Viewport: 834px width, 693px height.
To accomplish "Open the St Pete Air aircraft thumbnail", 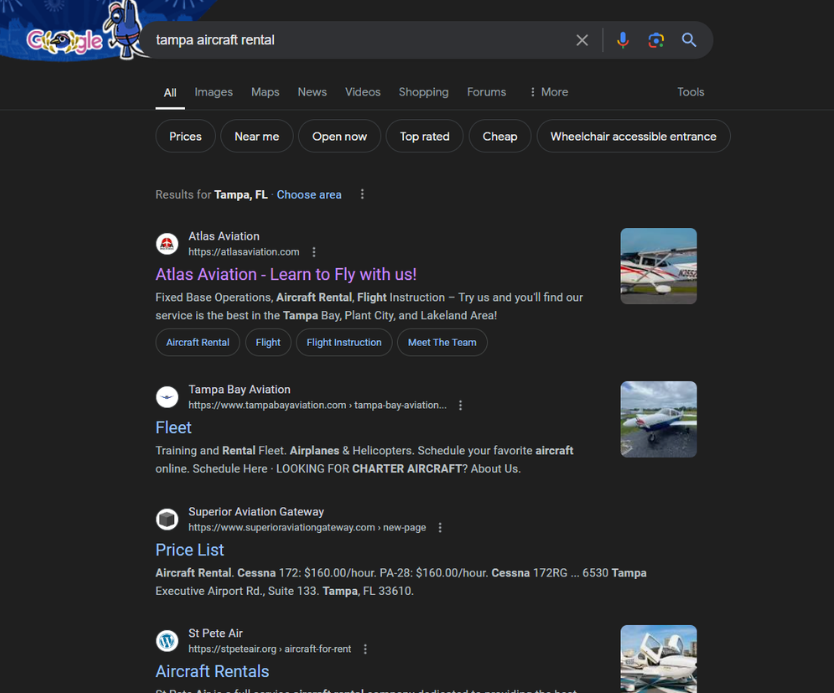I will [658, 659].
